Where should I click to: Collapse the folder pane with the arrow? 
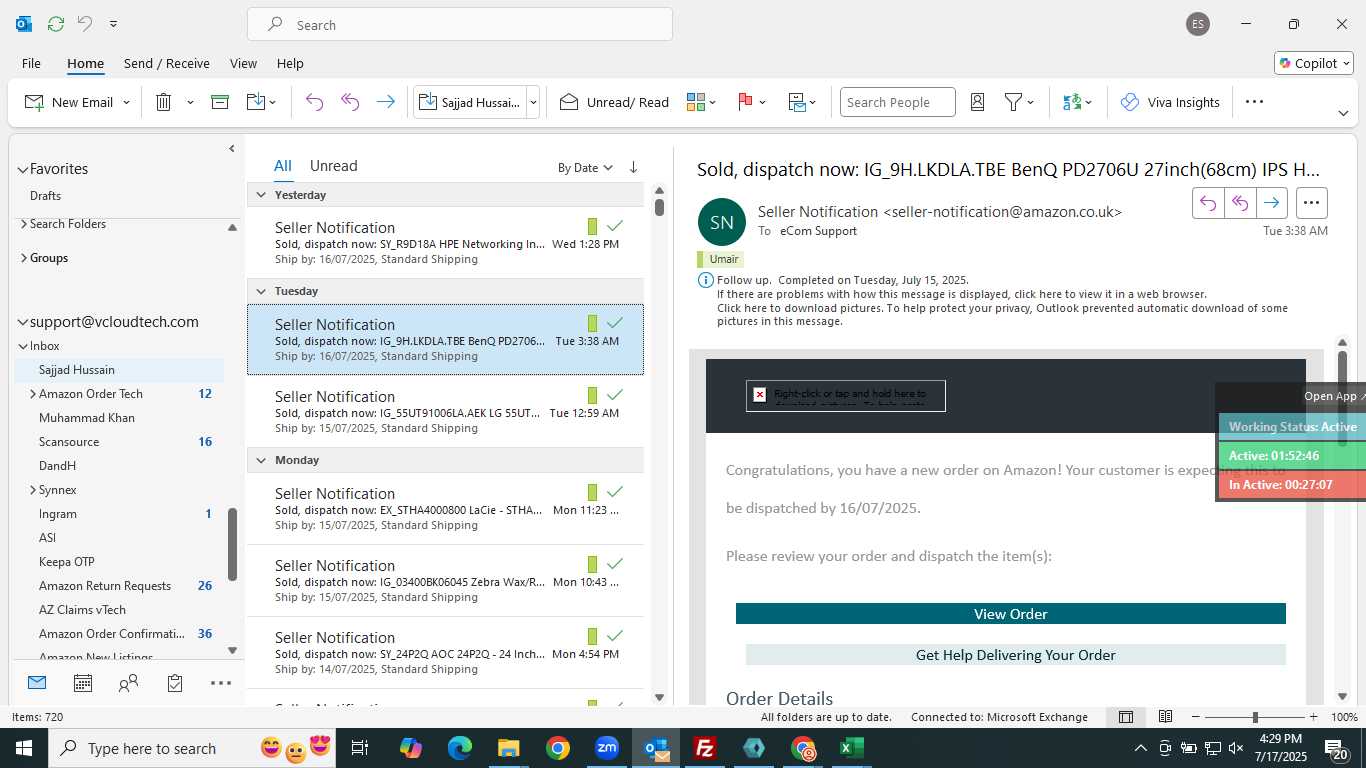(231, 149)
